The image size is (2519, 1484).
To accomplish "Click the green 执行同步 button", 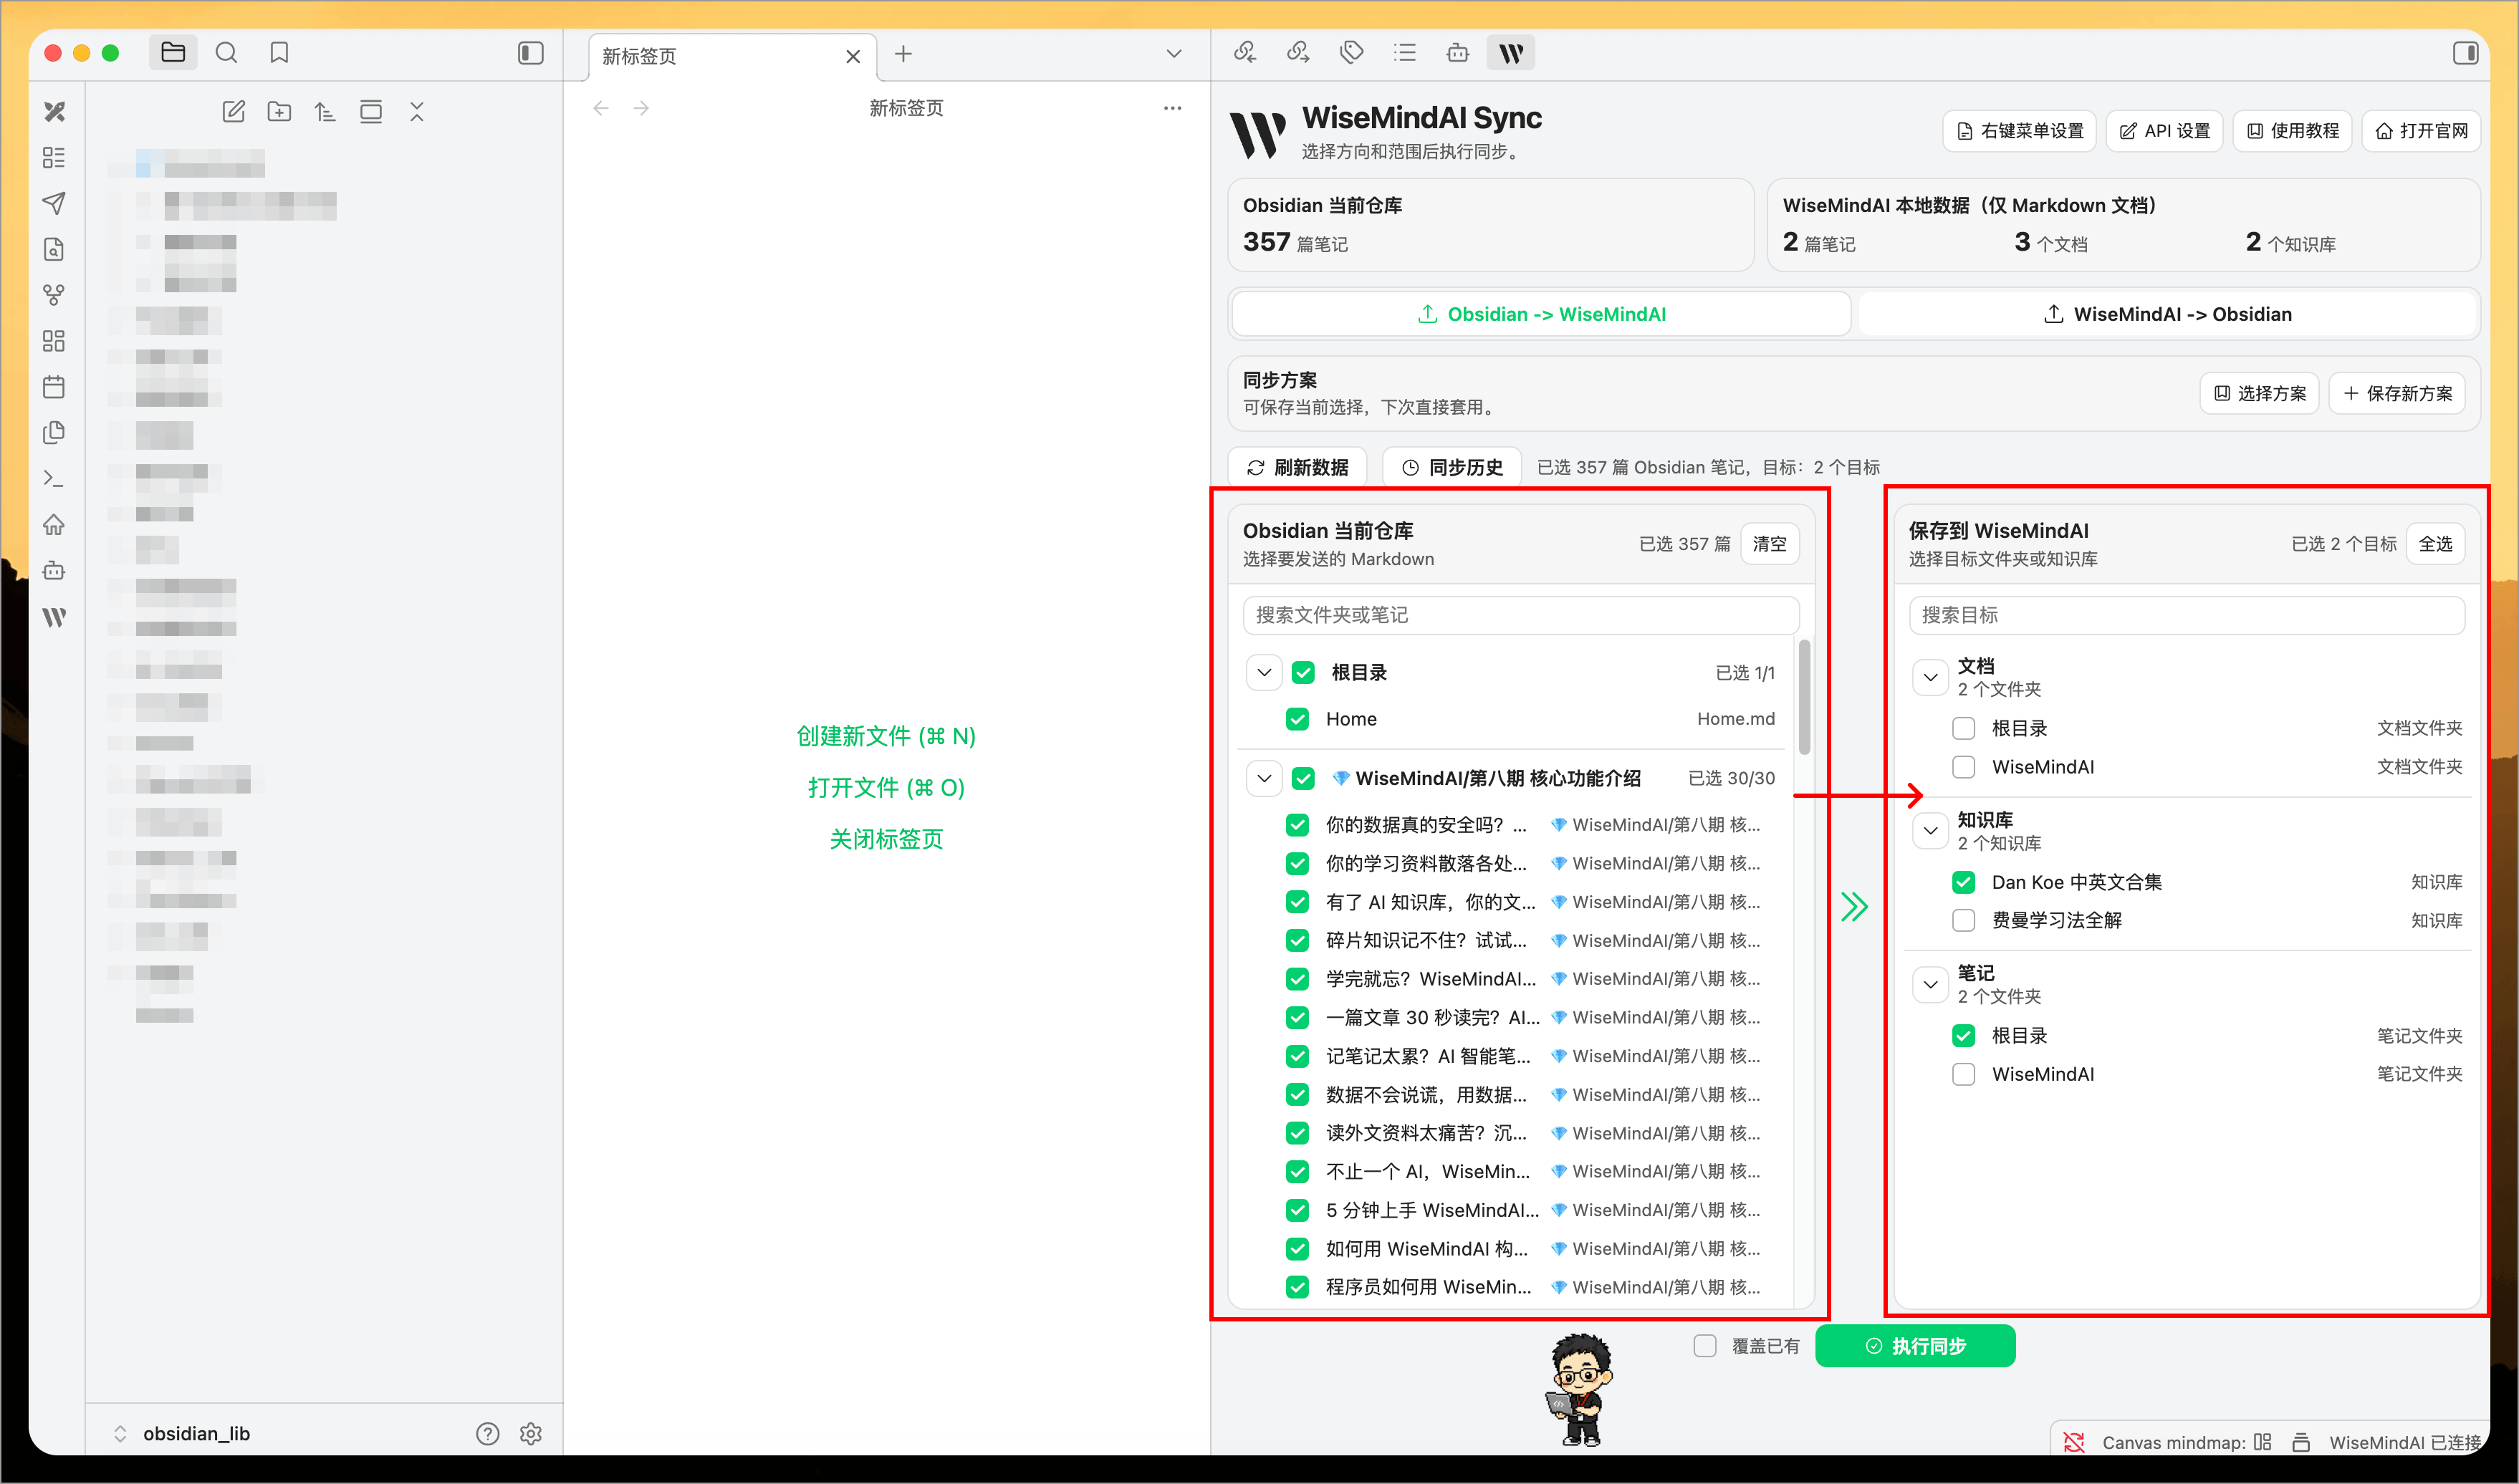I will [x=1915, y=1346].
